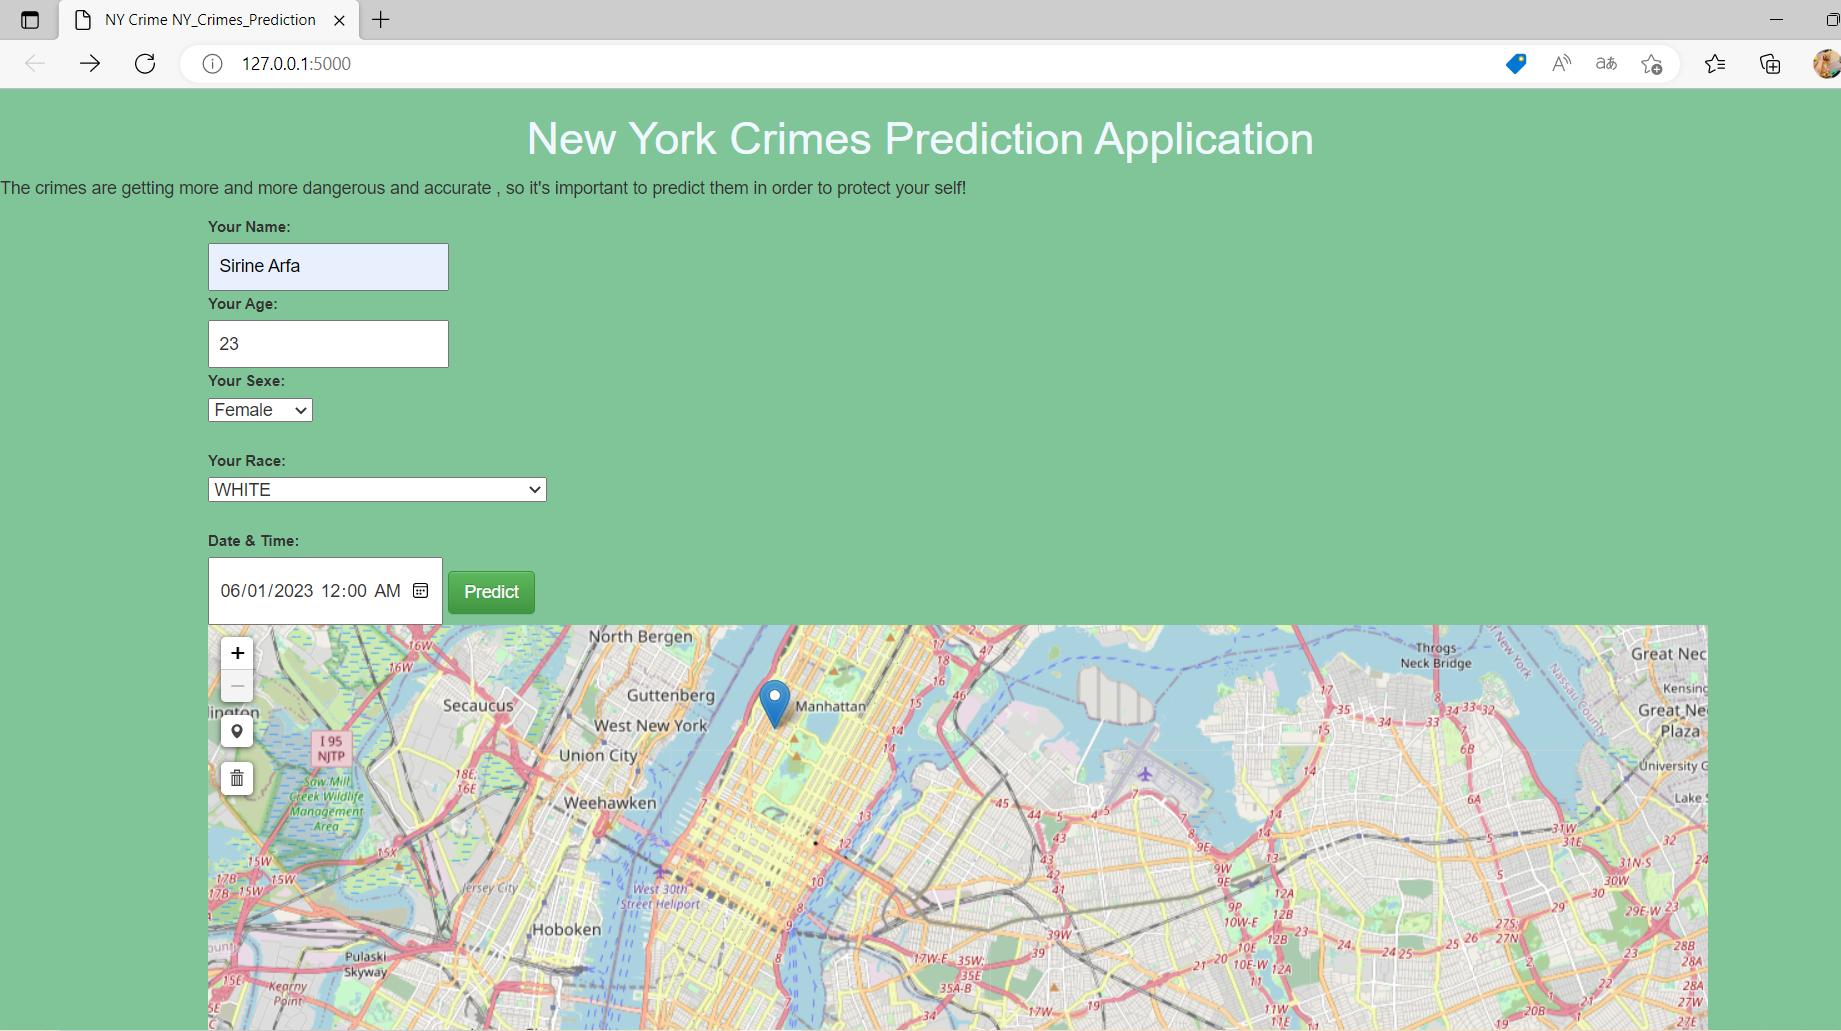
Task: Clear map markers using the trash icon
Action: click(x=237, y=777)
